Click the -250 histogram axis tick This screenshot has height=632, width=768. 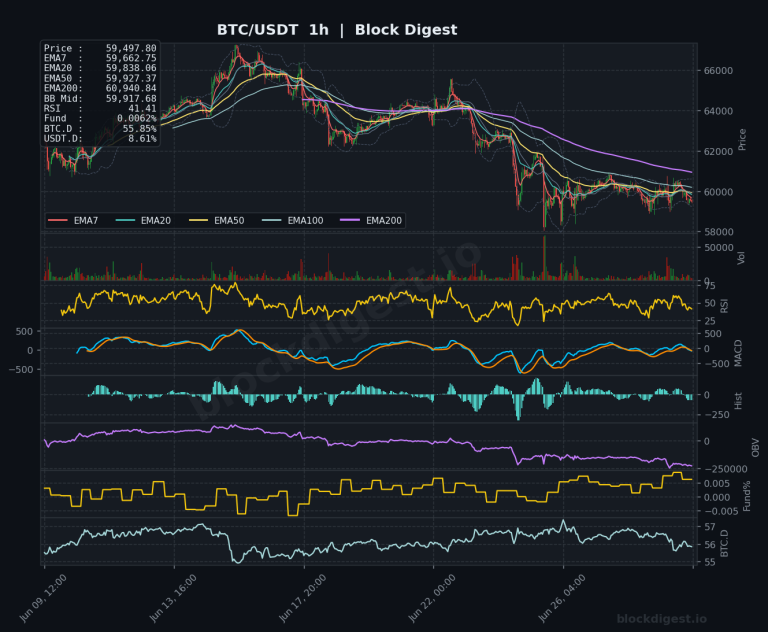pos(716,415)
